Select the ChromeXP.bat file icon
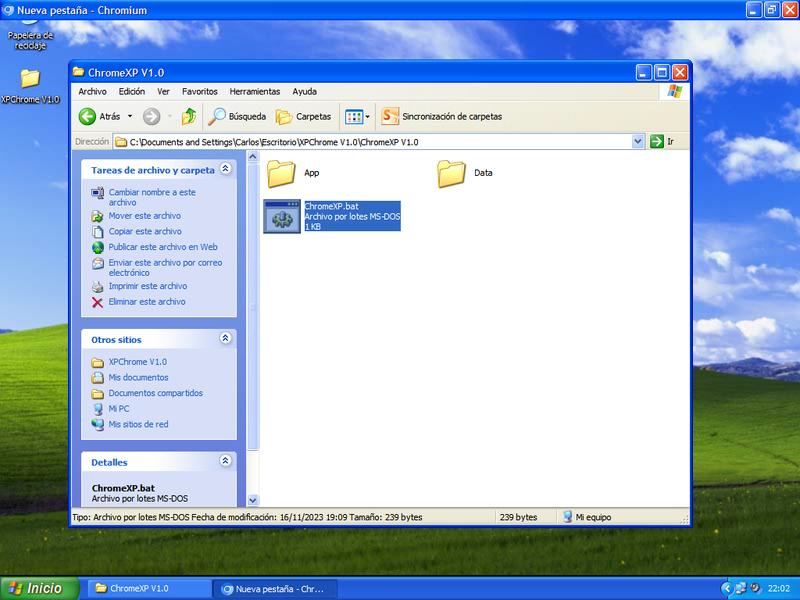The image size is (800, 600). pyautogui.click(x=282, y=216)
